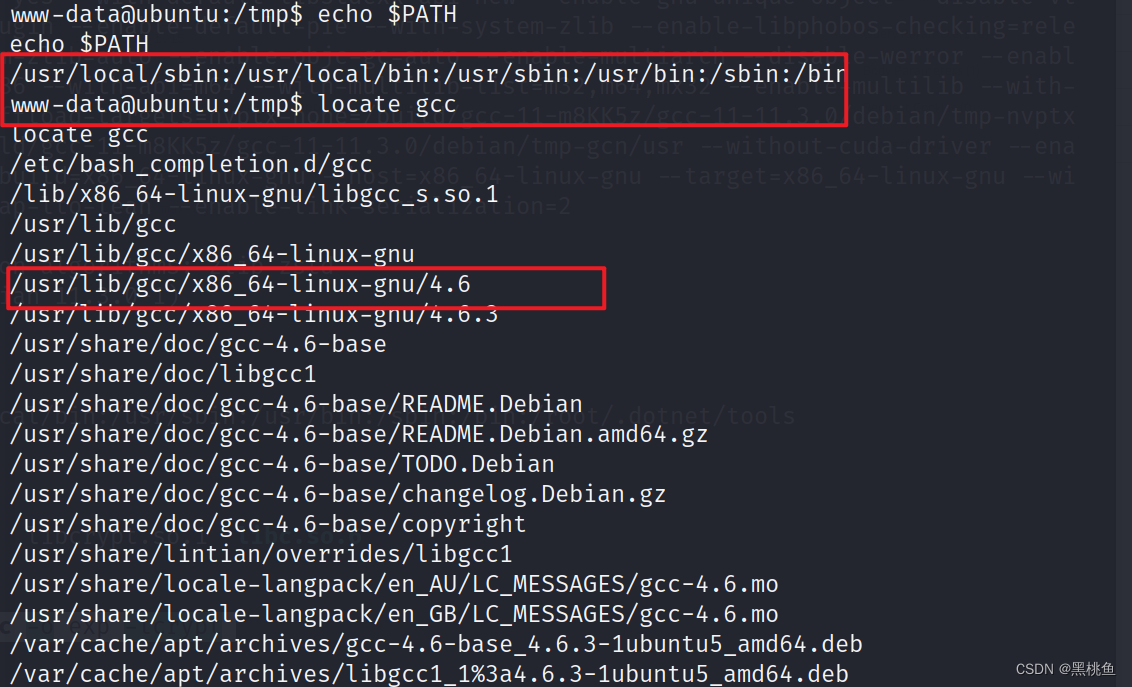The image size is (1132, 687).
Task: Click the gcc-4.6-base/README.Debian line
Action: 296,404
